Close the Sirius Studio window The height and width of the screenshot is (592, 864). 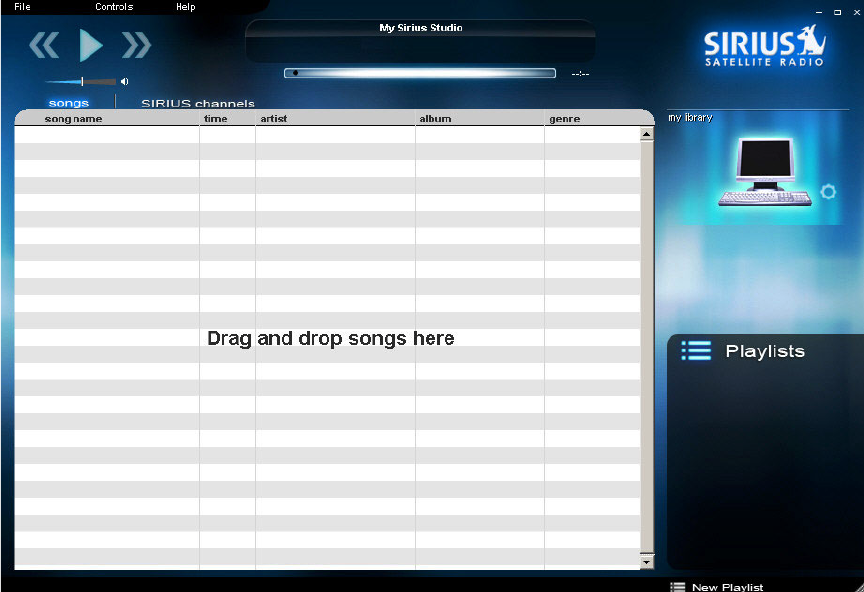tap(857, 12)
